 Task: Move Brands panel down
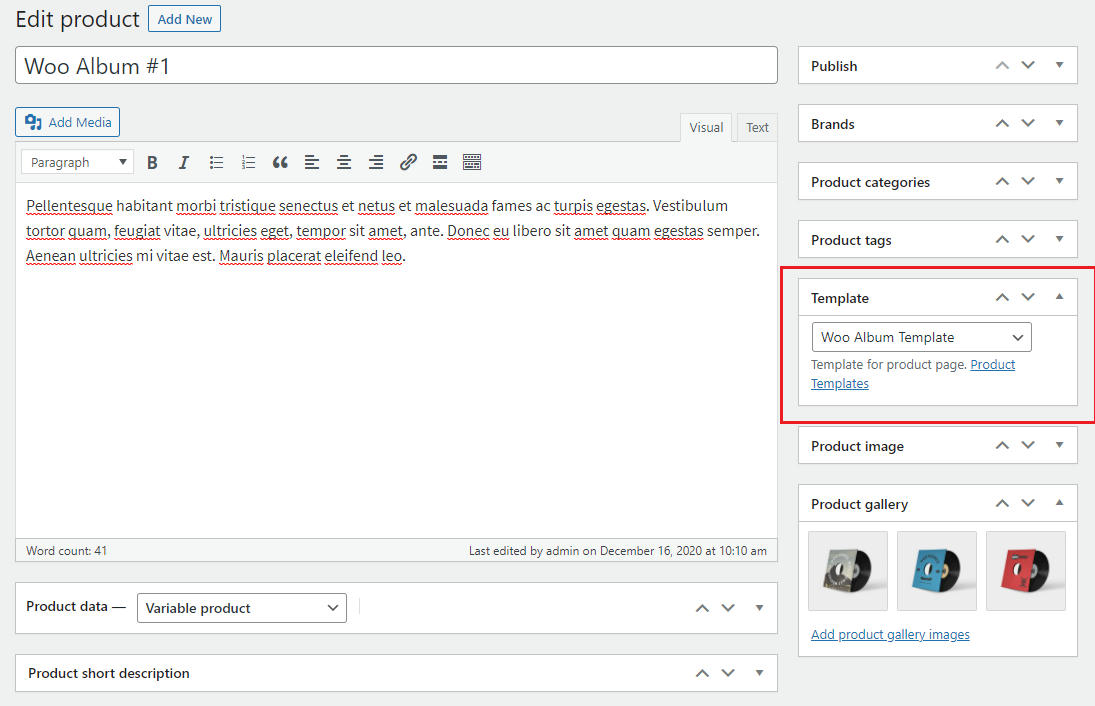pos(1028,124)
